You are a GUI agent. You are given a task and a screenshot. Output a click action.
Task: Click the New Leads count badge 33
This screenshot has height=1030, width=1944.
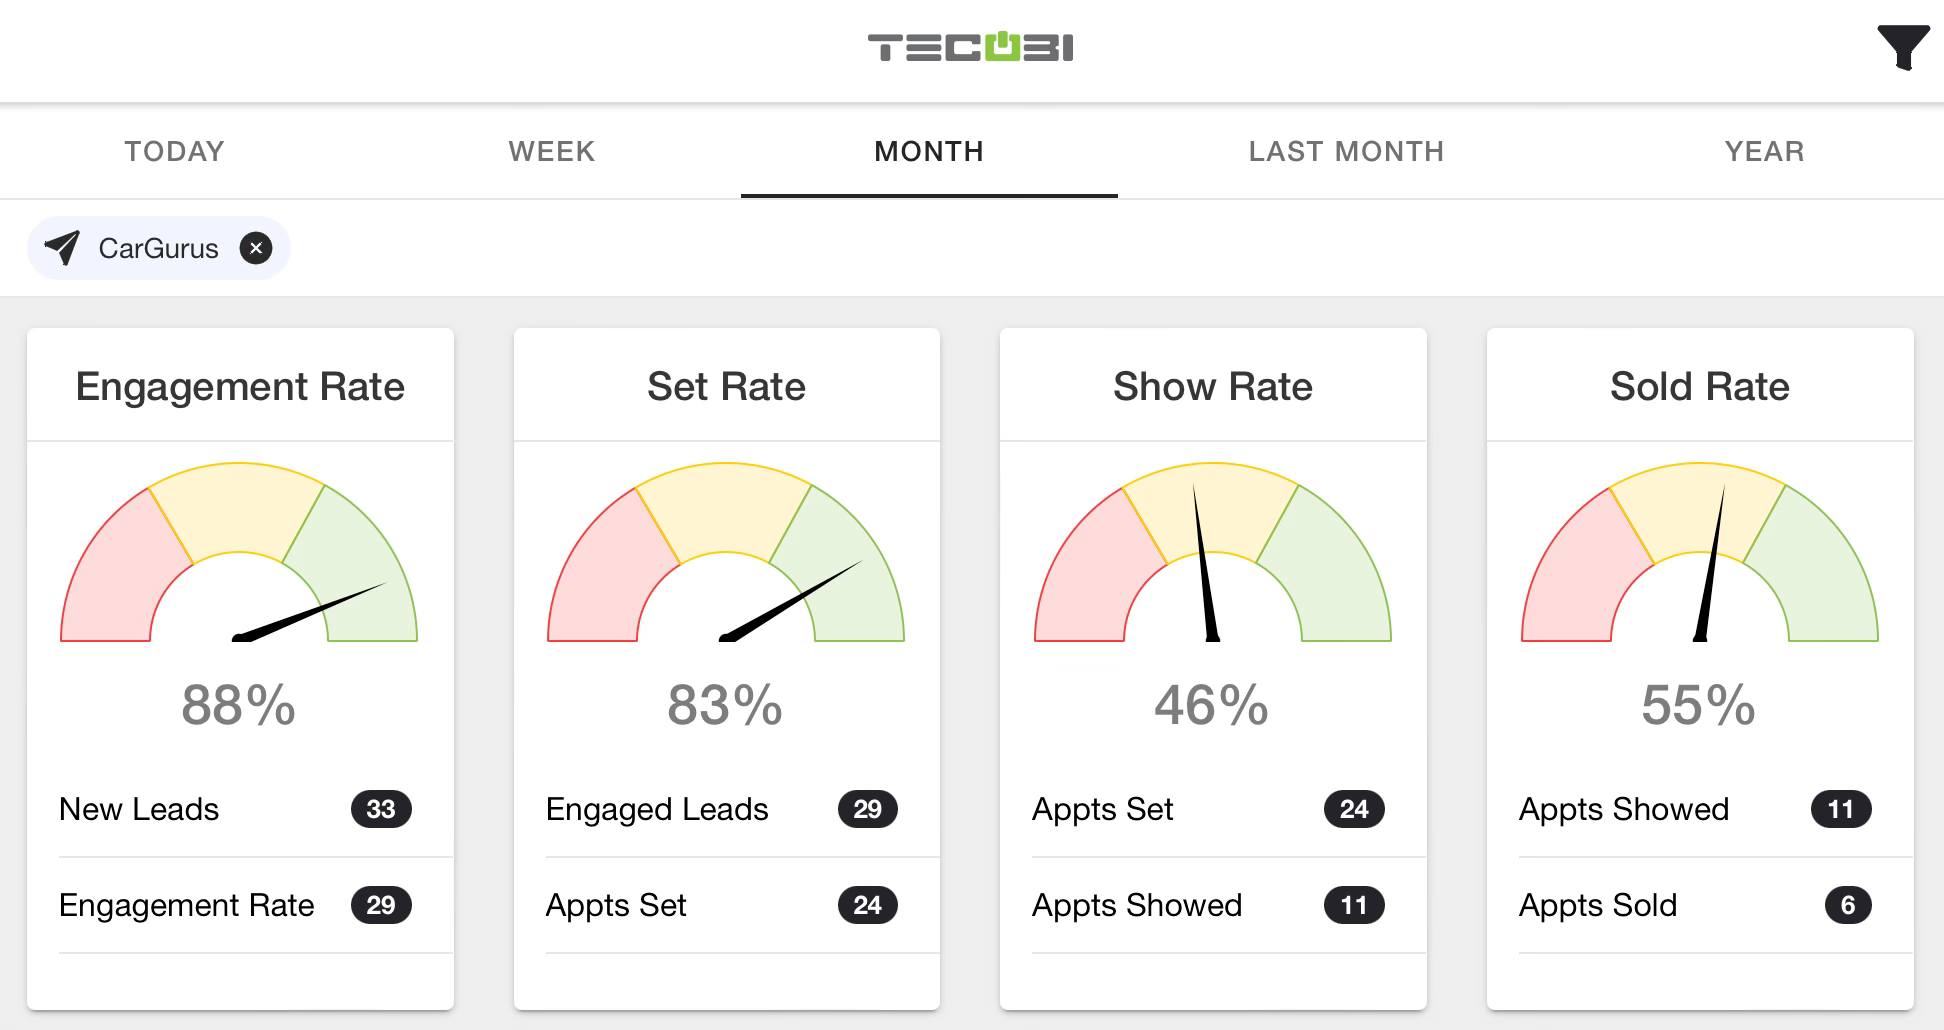(380, 809)
